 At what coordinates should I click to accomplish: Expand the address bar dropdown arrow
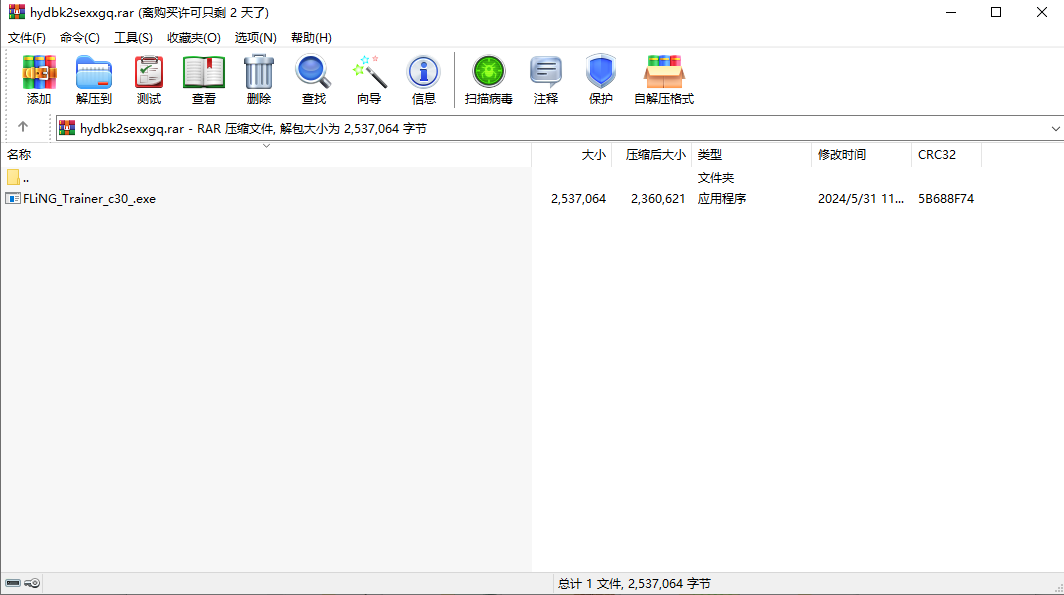point(1055,129)
